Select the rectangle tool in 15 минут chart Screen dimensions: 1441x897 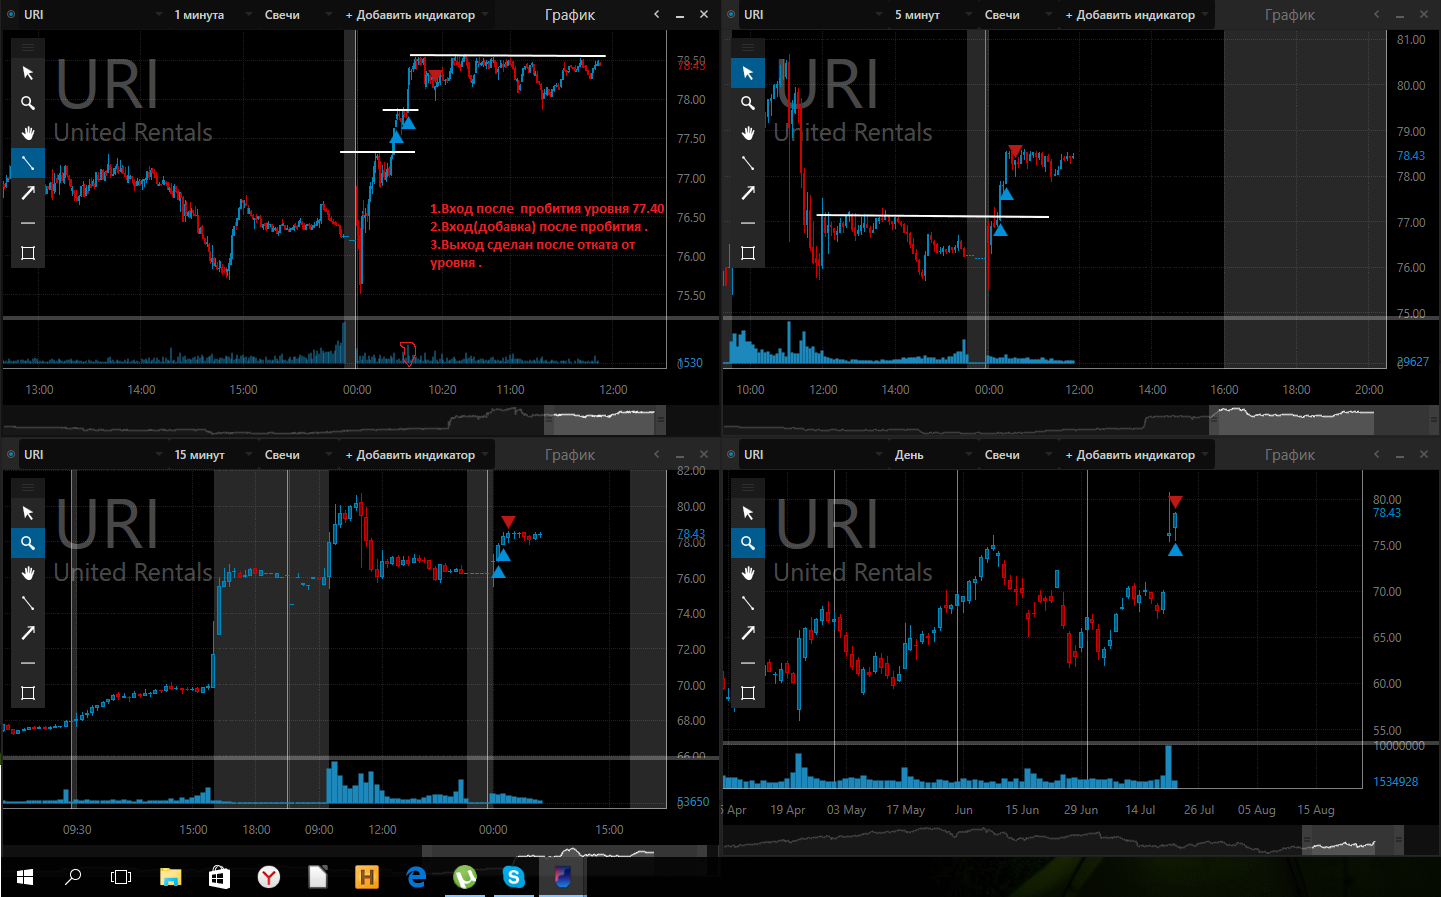point(28,693)
